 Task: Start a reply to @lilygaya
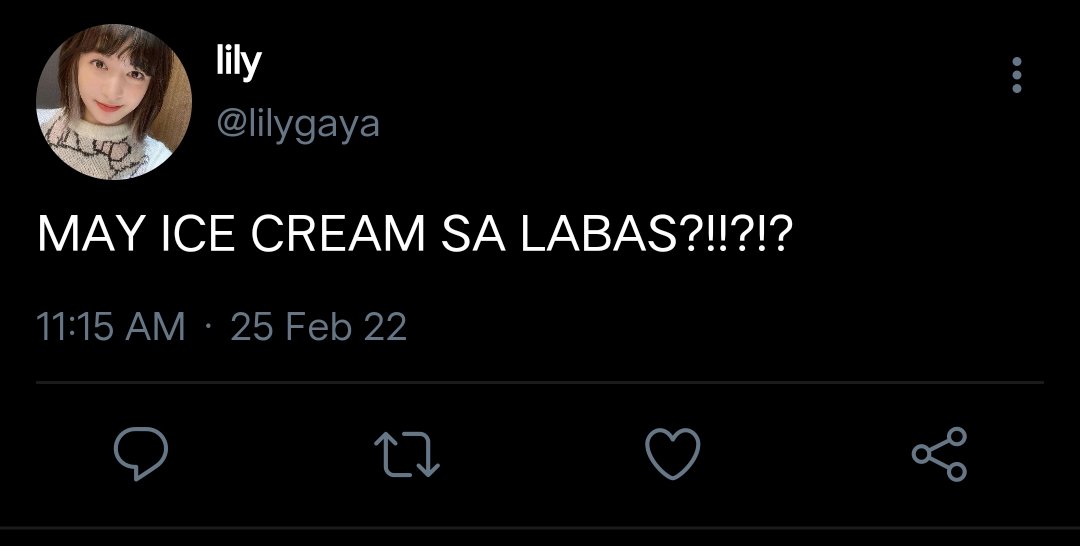(141, 453)
